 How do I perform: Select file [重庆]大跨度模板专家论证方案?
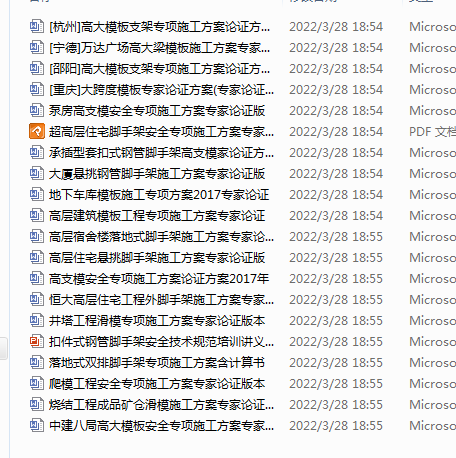(161, 90)
